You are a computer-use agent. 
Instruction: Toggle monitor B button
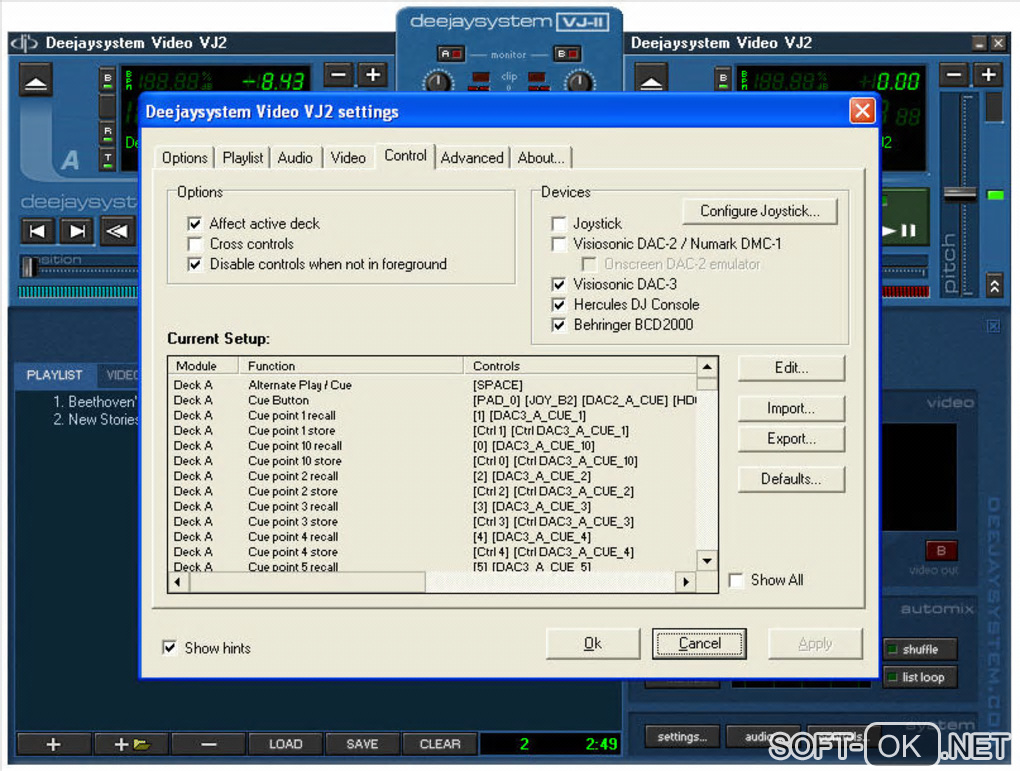[567, 54]
